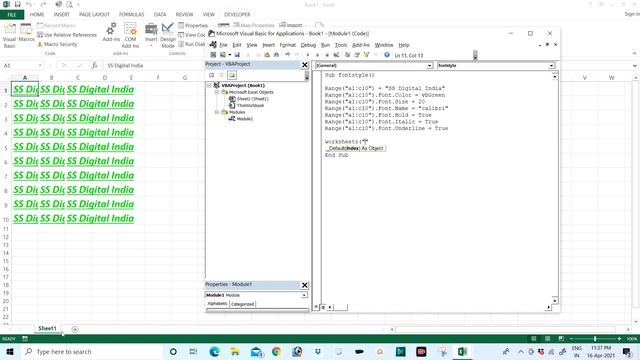Click the taskbar search box
The image size is (640, 360).
92,351
